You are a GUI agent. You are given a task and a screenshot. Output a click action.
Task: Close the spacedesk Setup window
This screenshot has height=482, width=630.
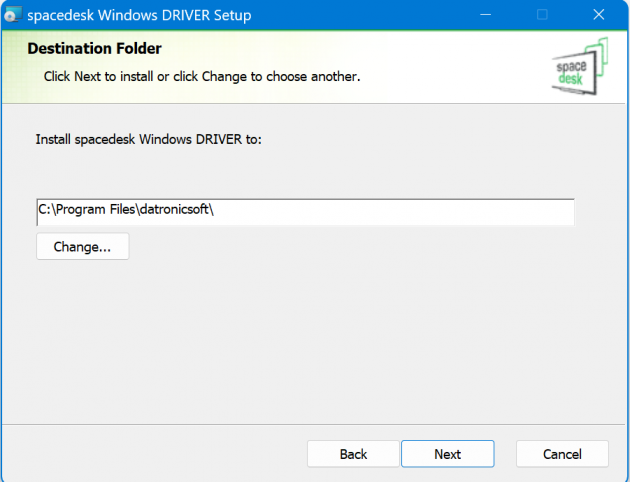click(598, 15)
